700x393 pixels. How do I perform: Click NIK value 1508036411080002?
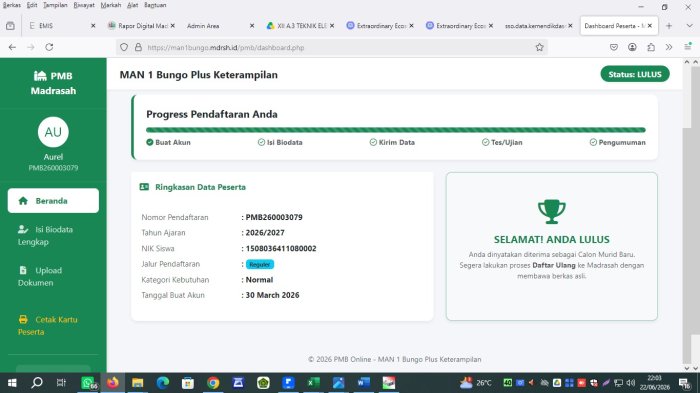coord(281,248)
